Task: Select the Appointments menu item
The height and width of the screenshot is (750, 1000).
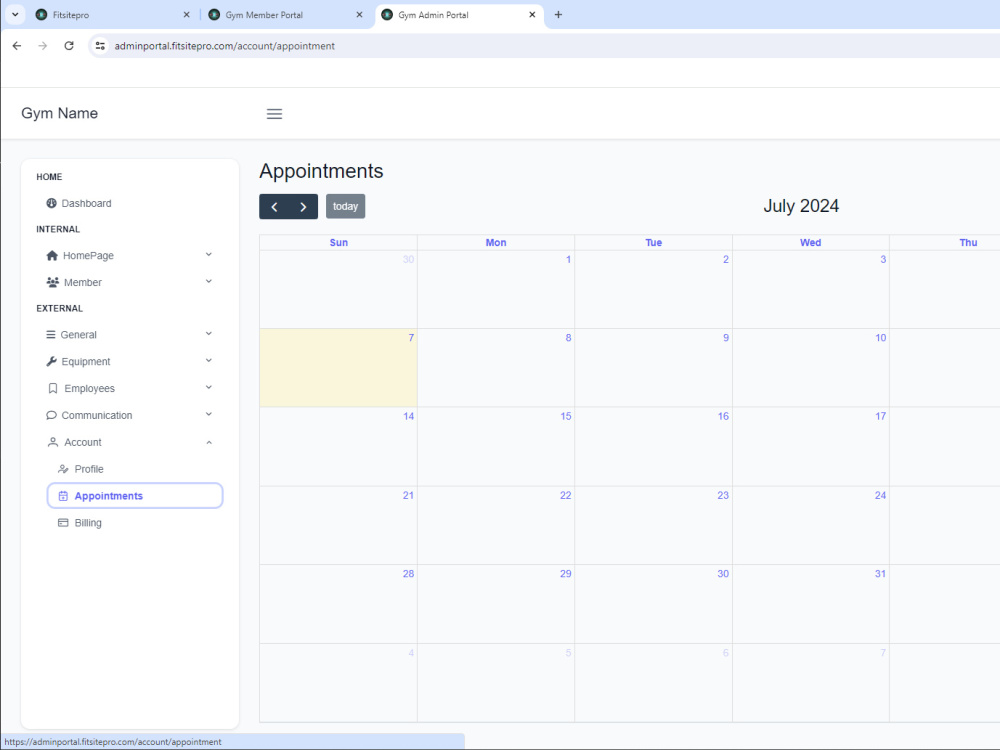Action: (135, 496)
